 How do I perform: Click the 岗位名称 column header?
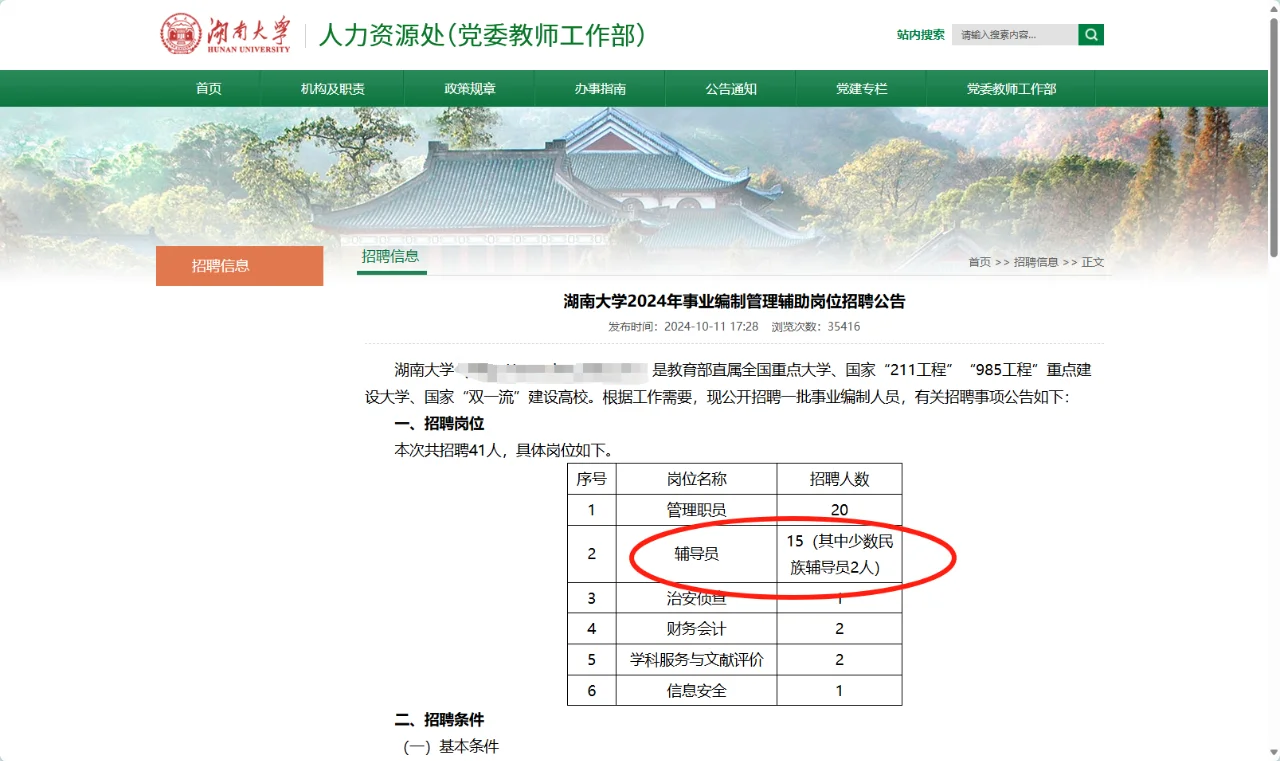[x=696, y=479]
